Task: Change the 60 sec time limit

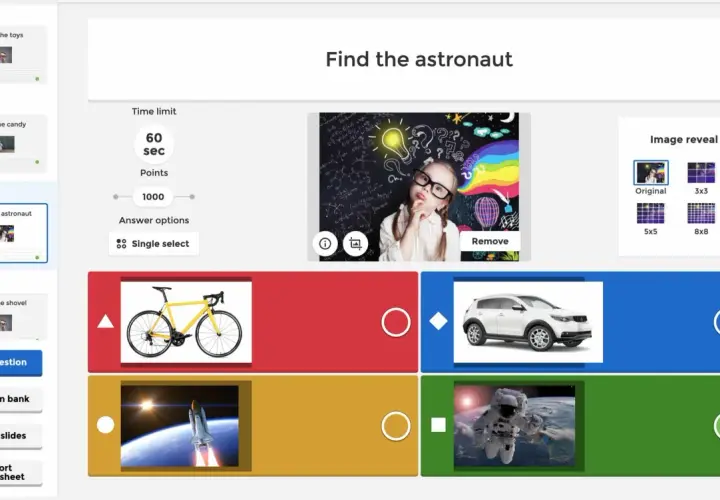Action: tap(154, 144)
